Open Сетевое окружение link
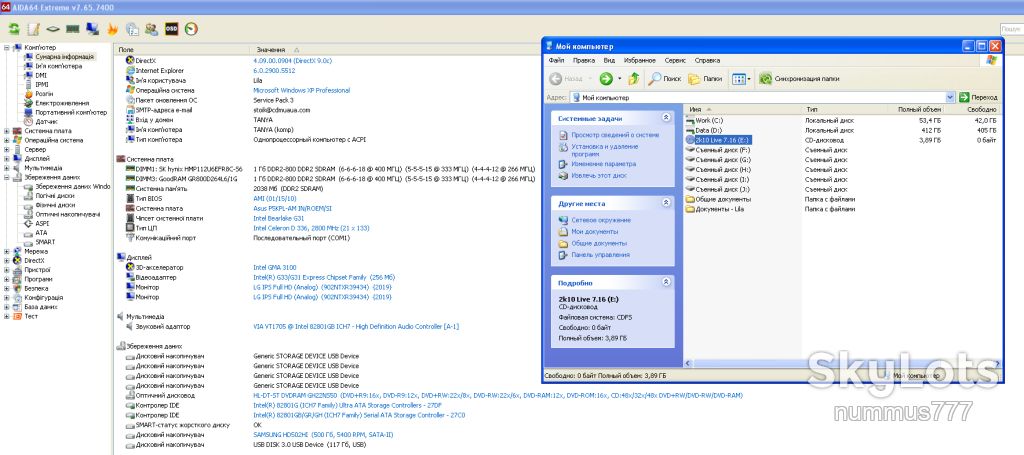 pyautogui.click(x=601, y=220)
